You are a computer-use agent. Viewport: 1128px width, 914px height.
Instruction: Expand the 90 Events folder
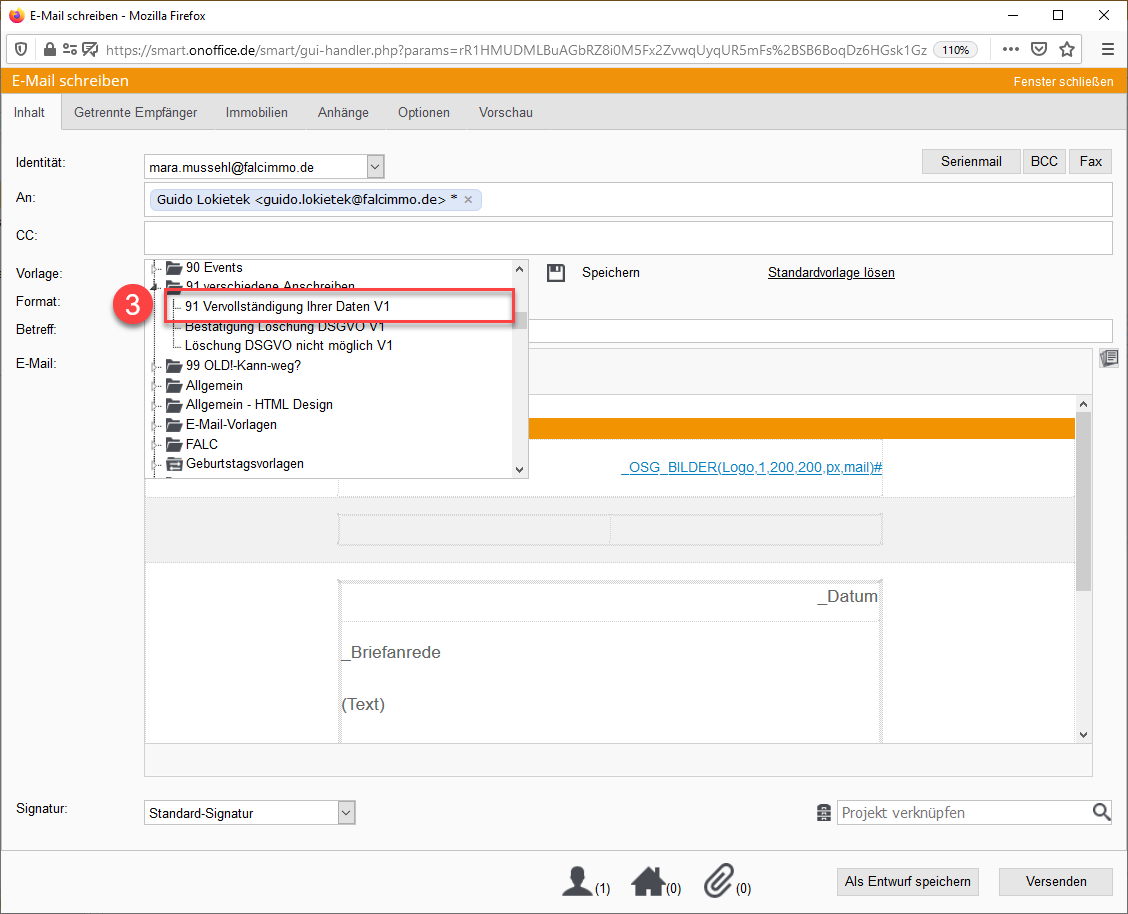pyautogui.click(x=155, y=268)
